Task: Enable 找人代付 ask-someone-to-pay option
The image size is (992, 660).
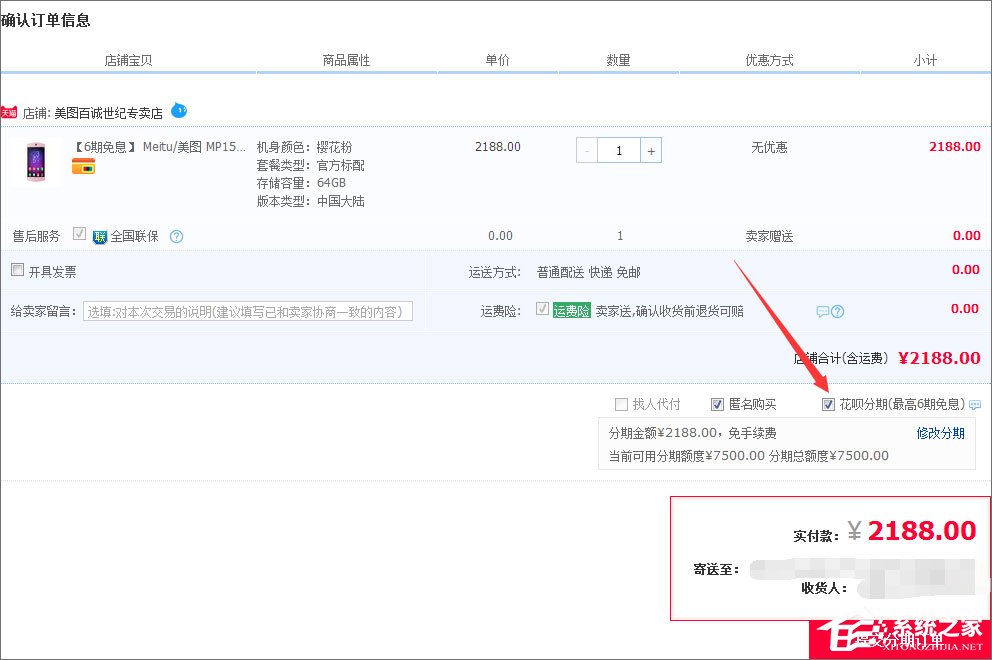Action: 620,404
